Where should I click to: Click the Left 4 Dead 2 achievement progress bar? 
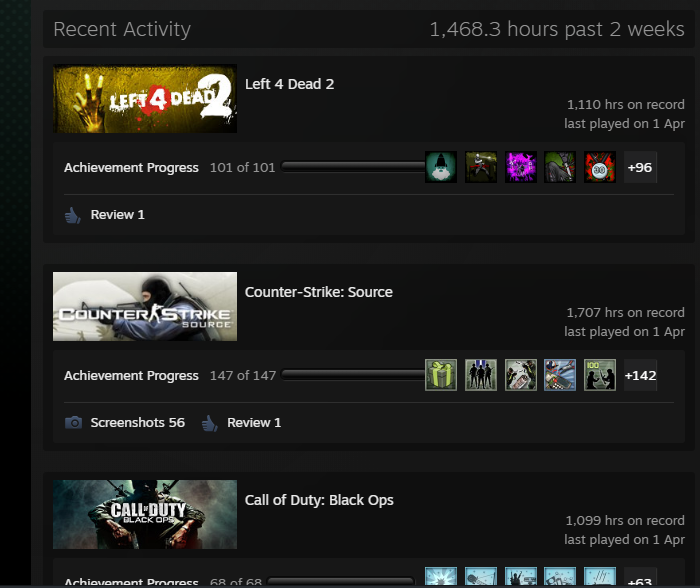[x=353, y=167]
